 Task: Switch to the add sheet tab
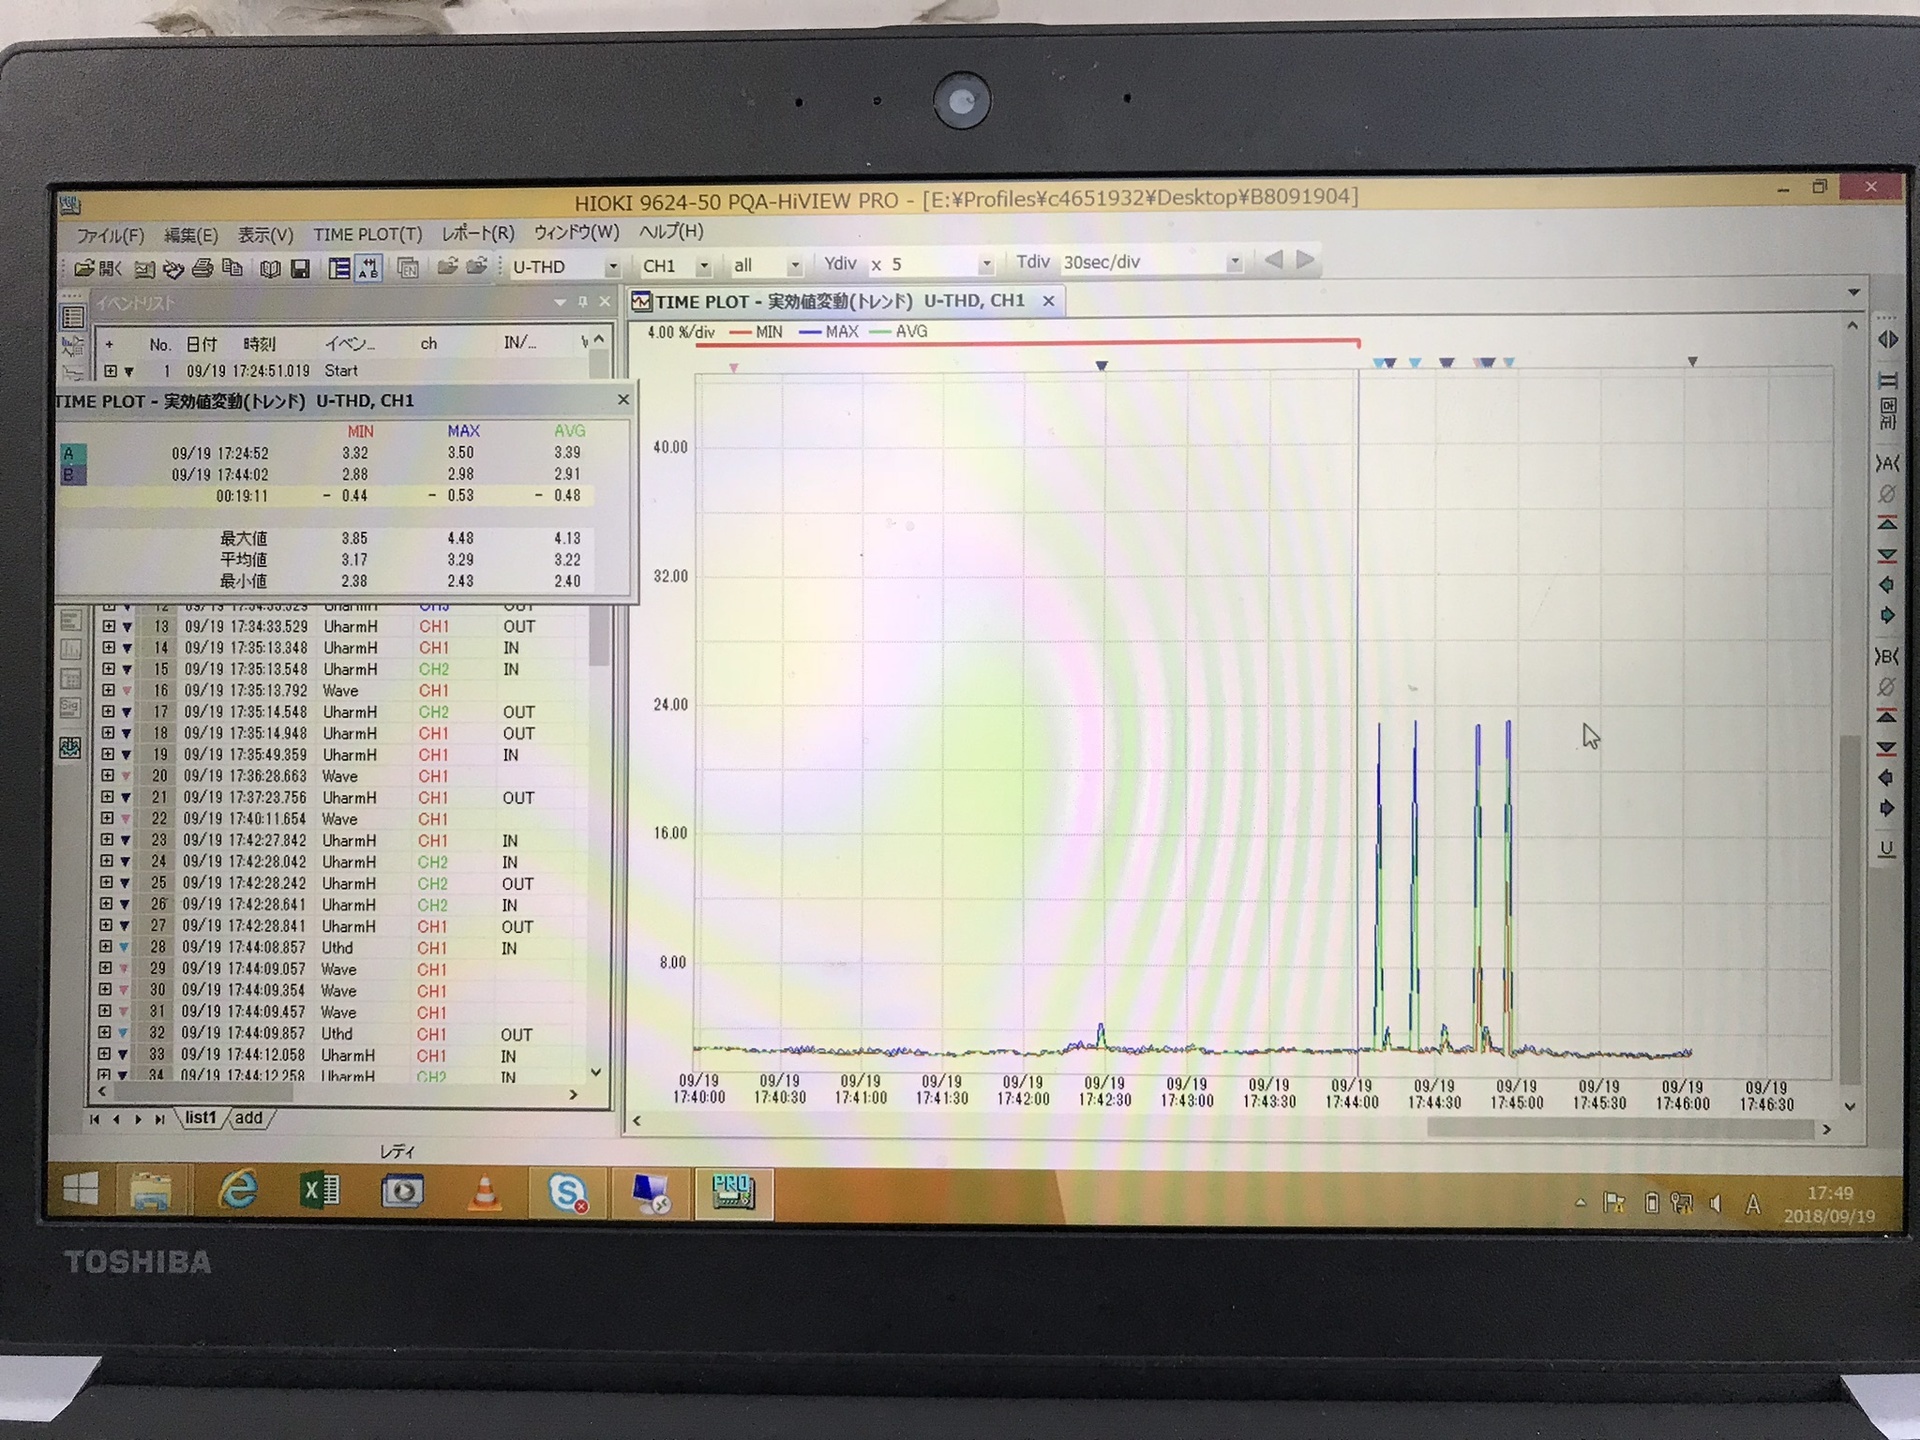(x=249, y=1118)
